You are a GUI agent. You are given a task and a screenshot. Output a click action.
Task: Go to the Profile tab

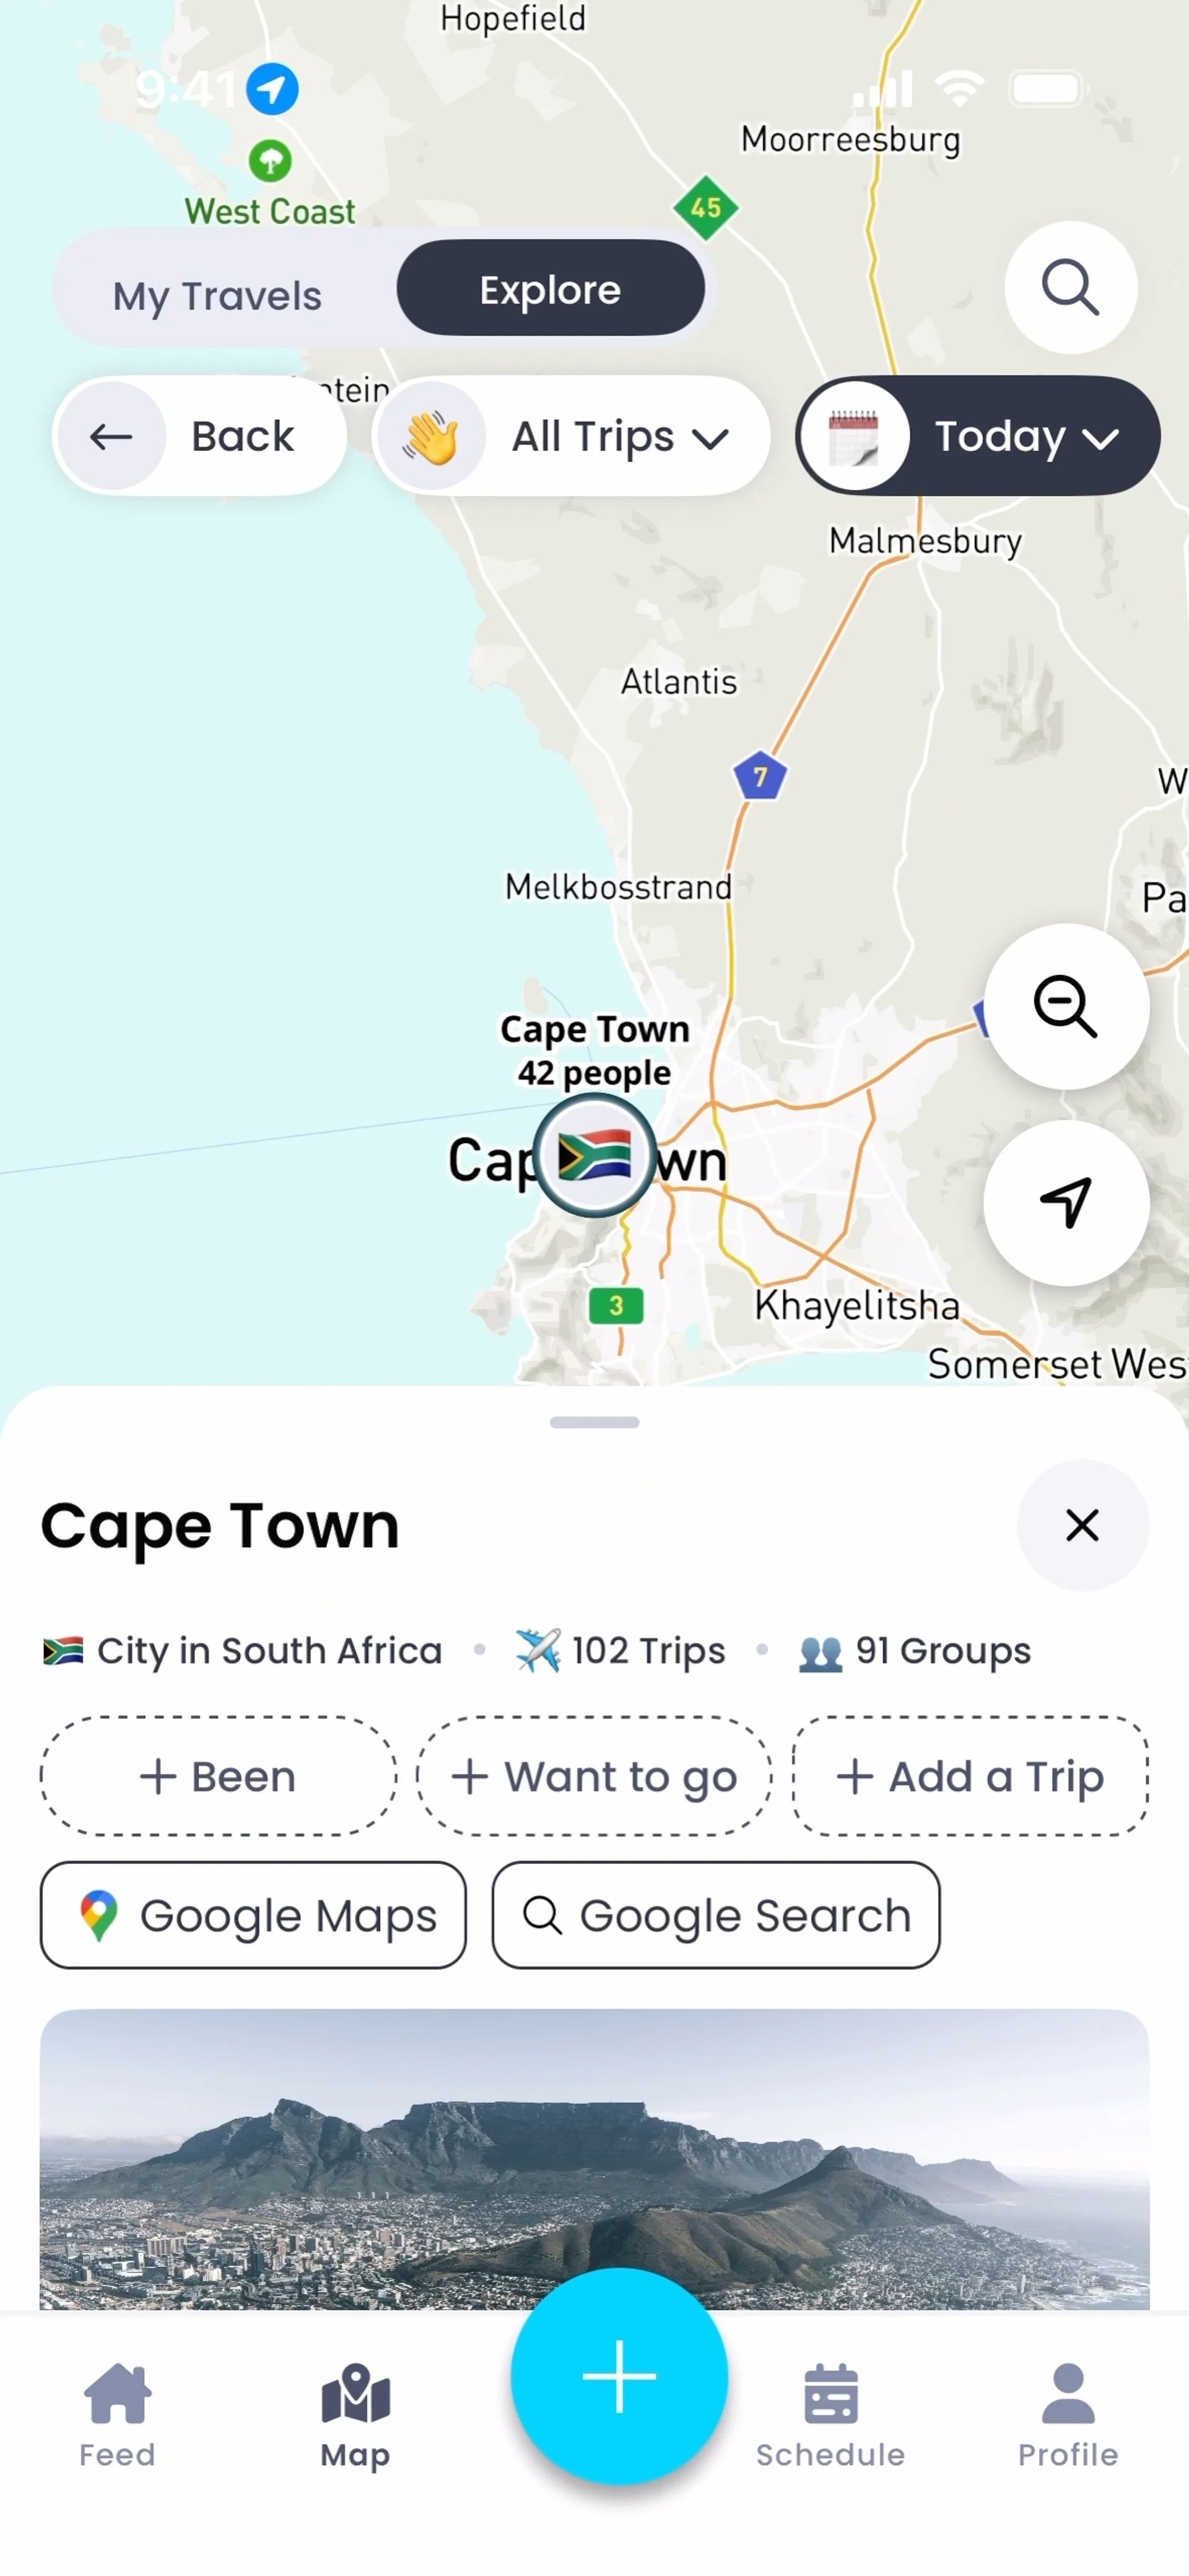point(1067,2414)
